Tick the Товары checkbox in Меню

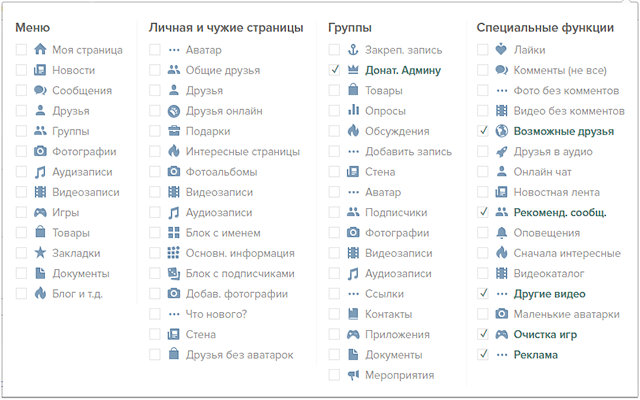(21, 233)
